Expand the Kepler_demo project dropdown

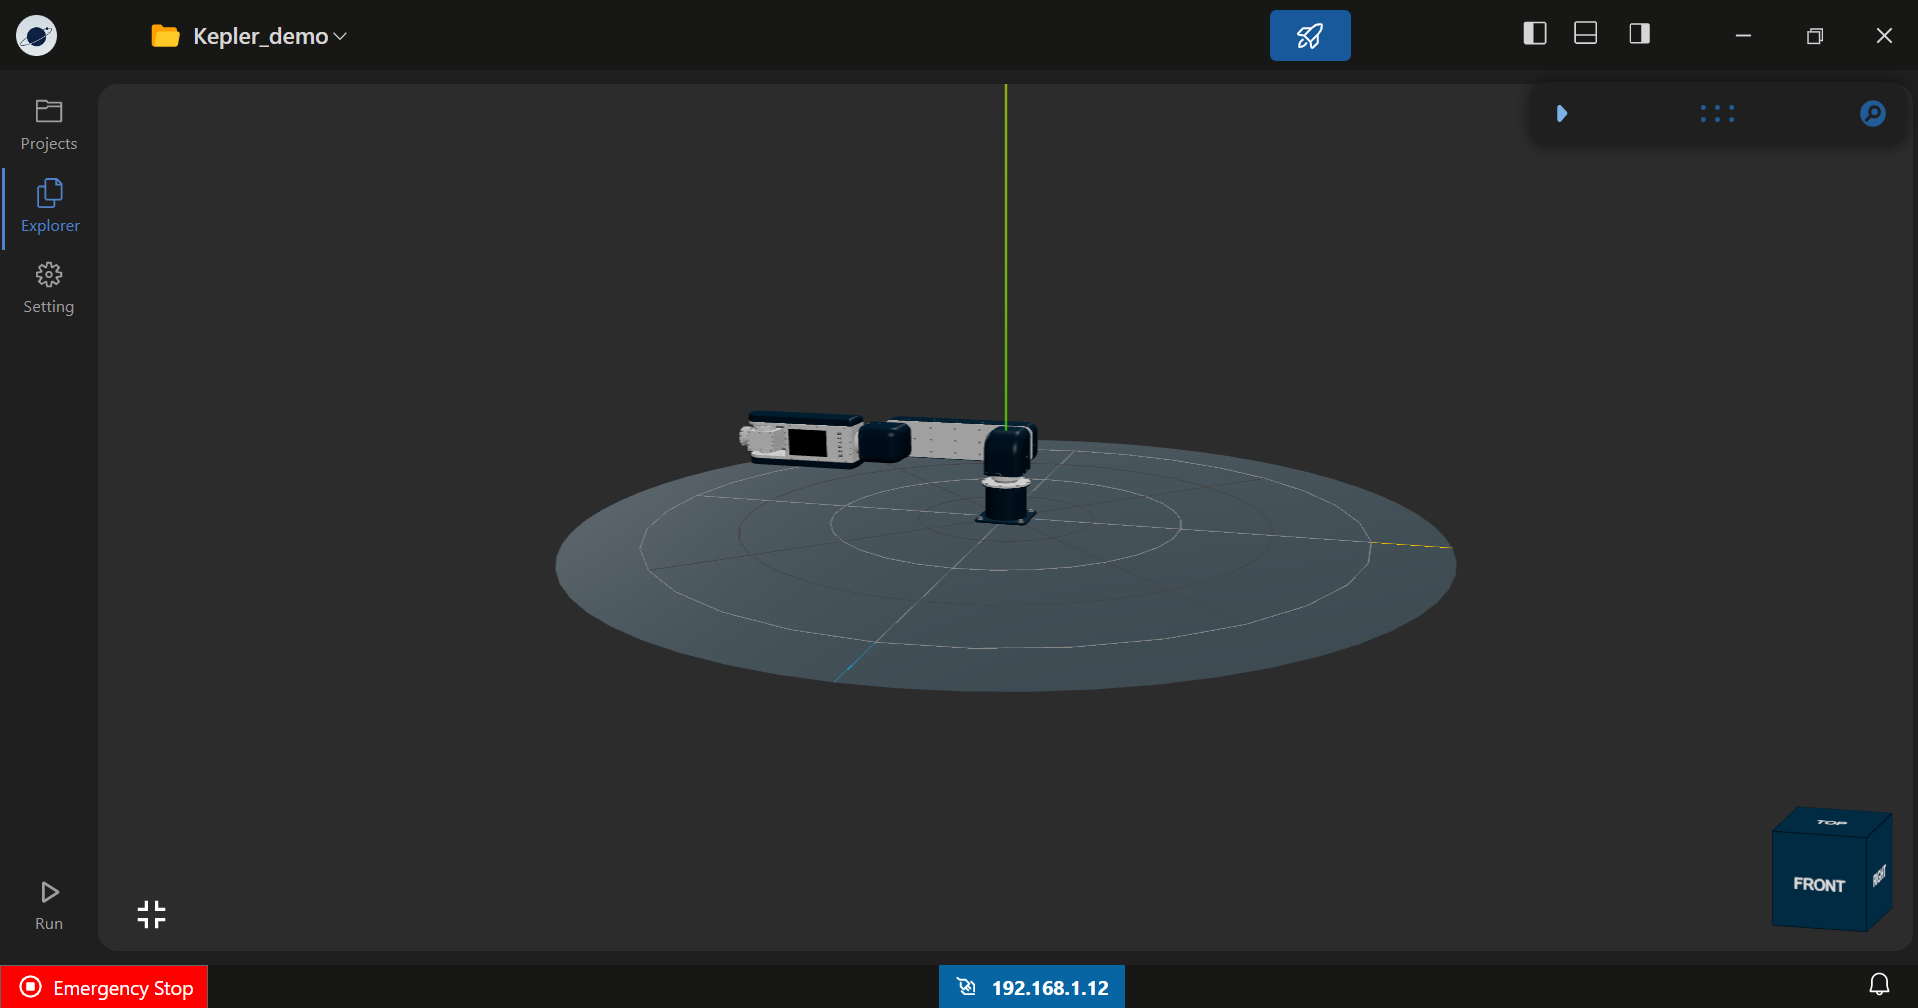point(341,36)
